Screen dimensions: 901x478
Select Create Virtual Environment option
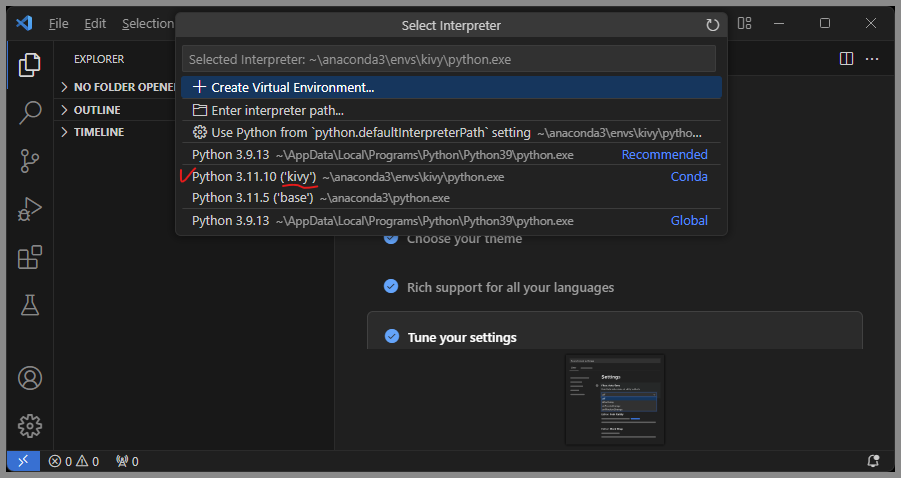pyautogui.click(x=451, y=87)
